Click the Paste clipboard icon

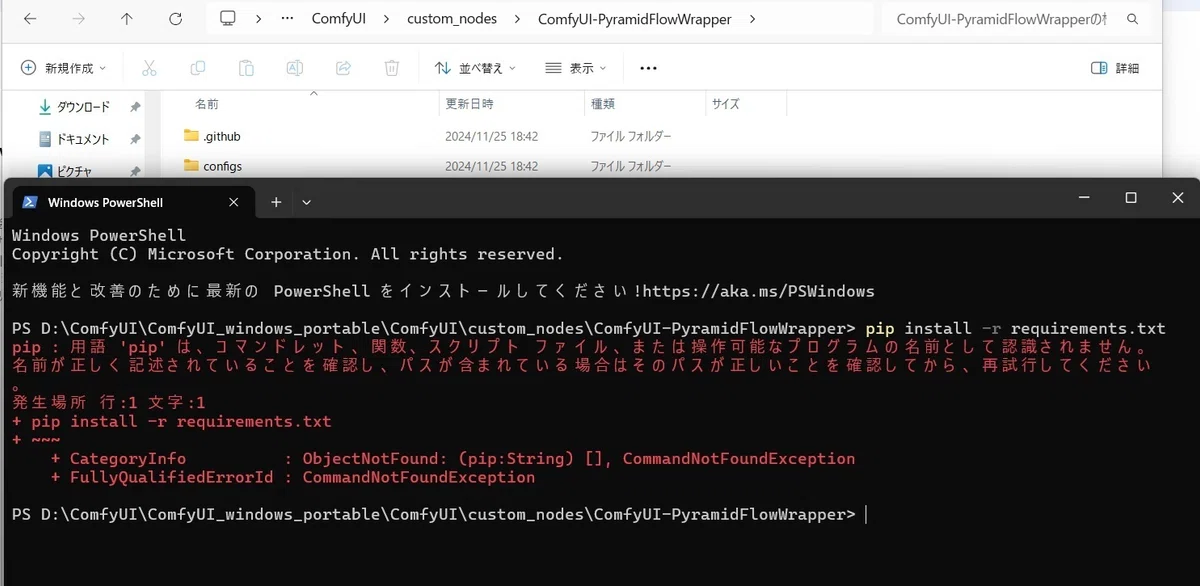tap(246, 68)
